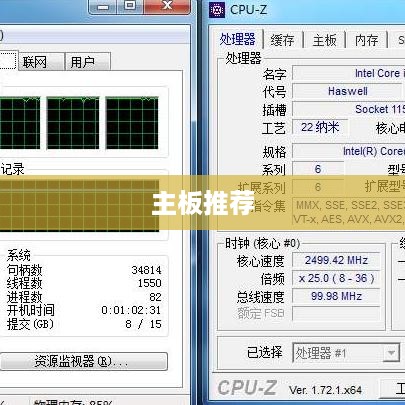Open the 内存 tab in CPU-Z
Viewport: 405px width, 405px height.
[x=366, y=40]
